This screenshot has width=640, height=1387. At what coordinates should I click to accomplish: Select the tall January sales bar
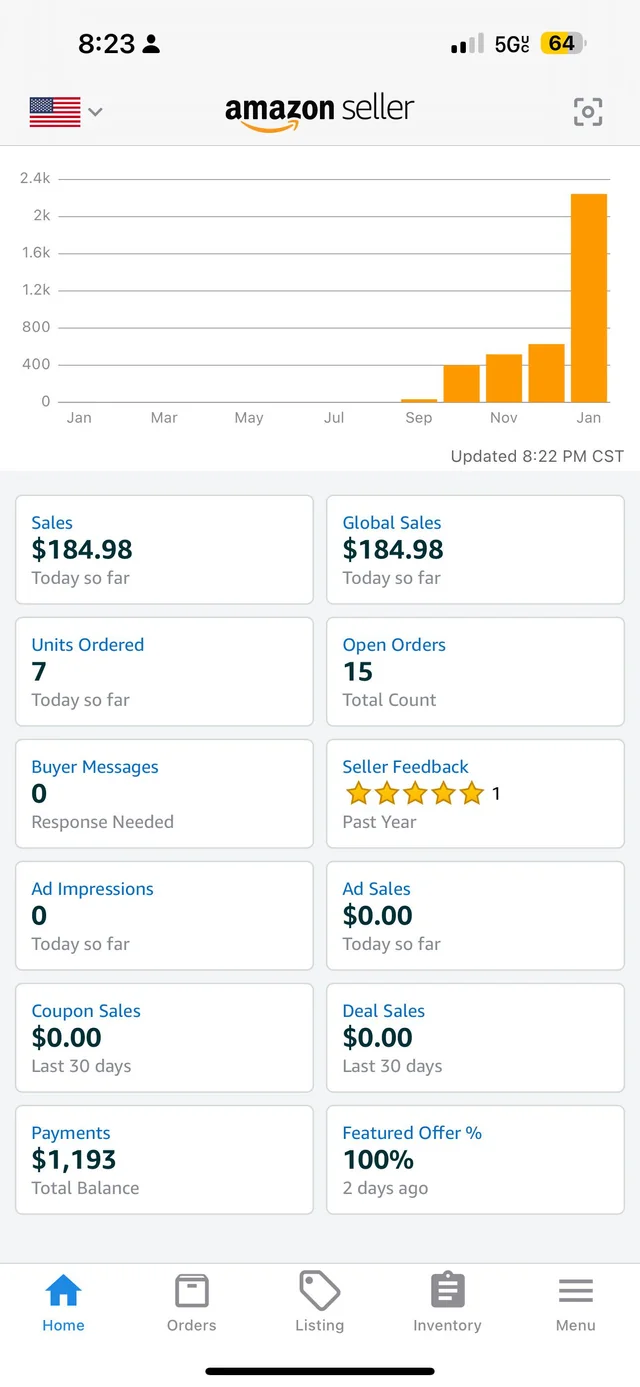click(589, 298)
